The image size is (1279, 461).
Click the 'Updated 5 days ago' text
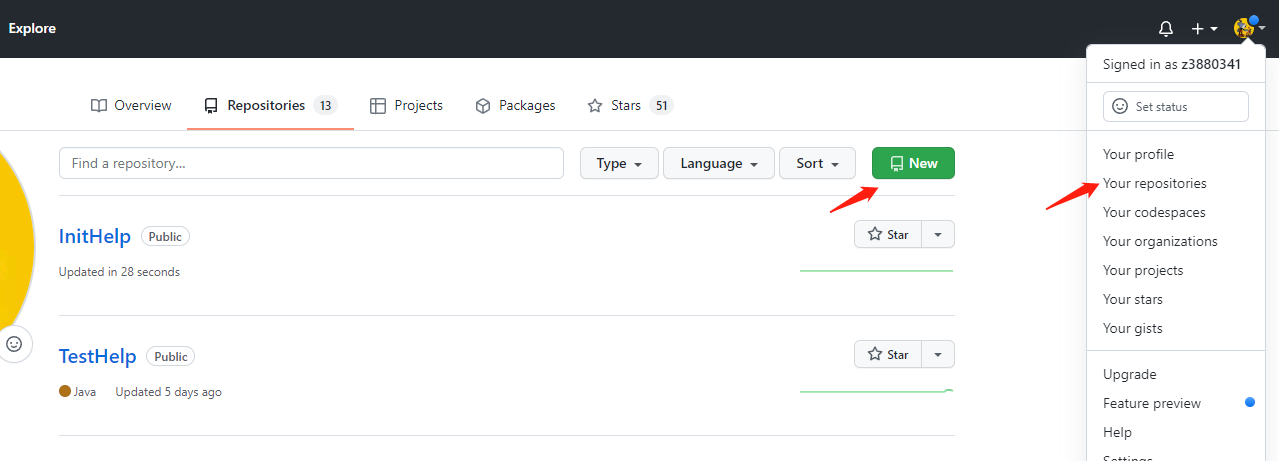[x=169, y=392]
